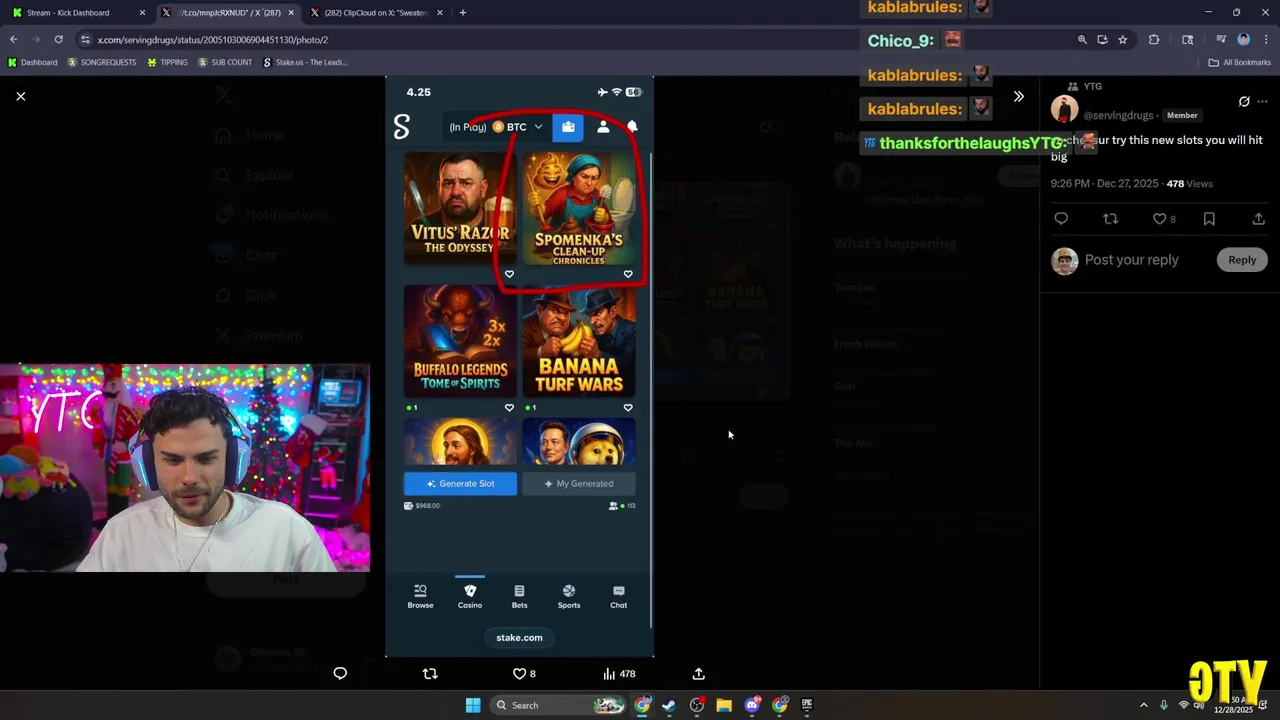The height and width of the screenshot is (720, 1280).
Task: Favorite heart under Banana Turf Wars slot
Action: [628, 408]
